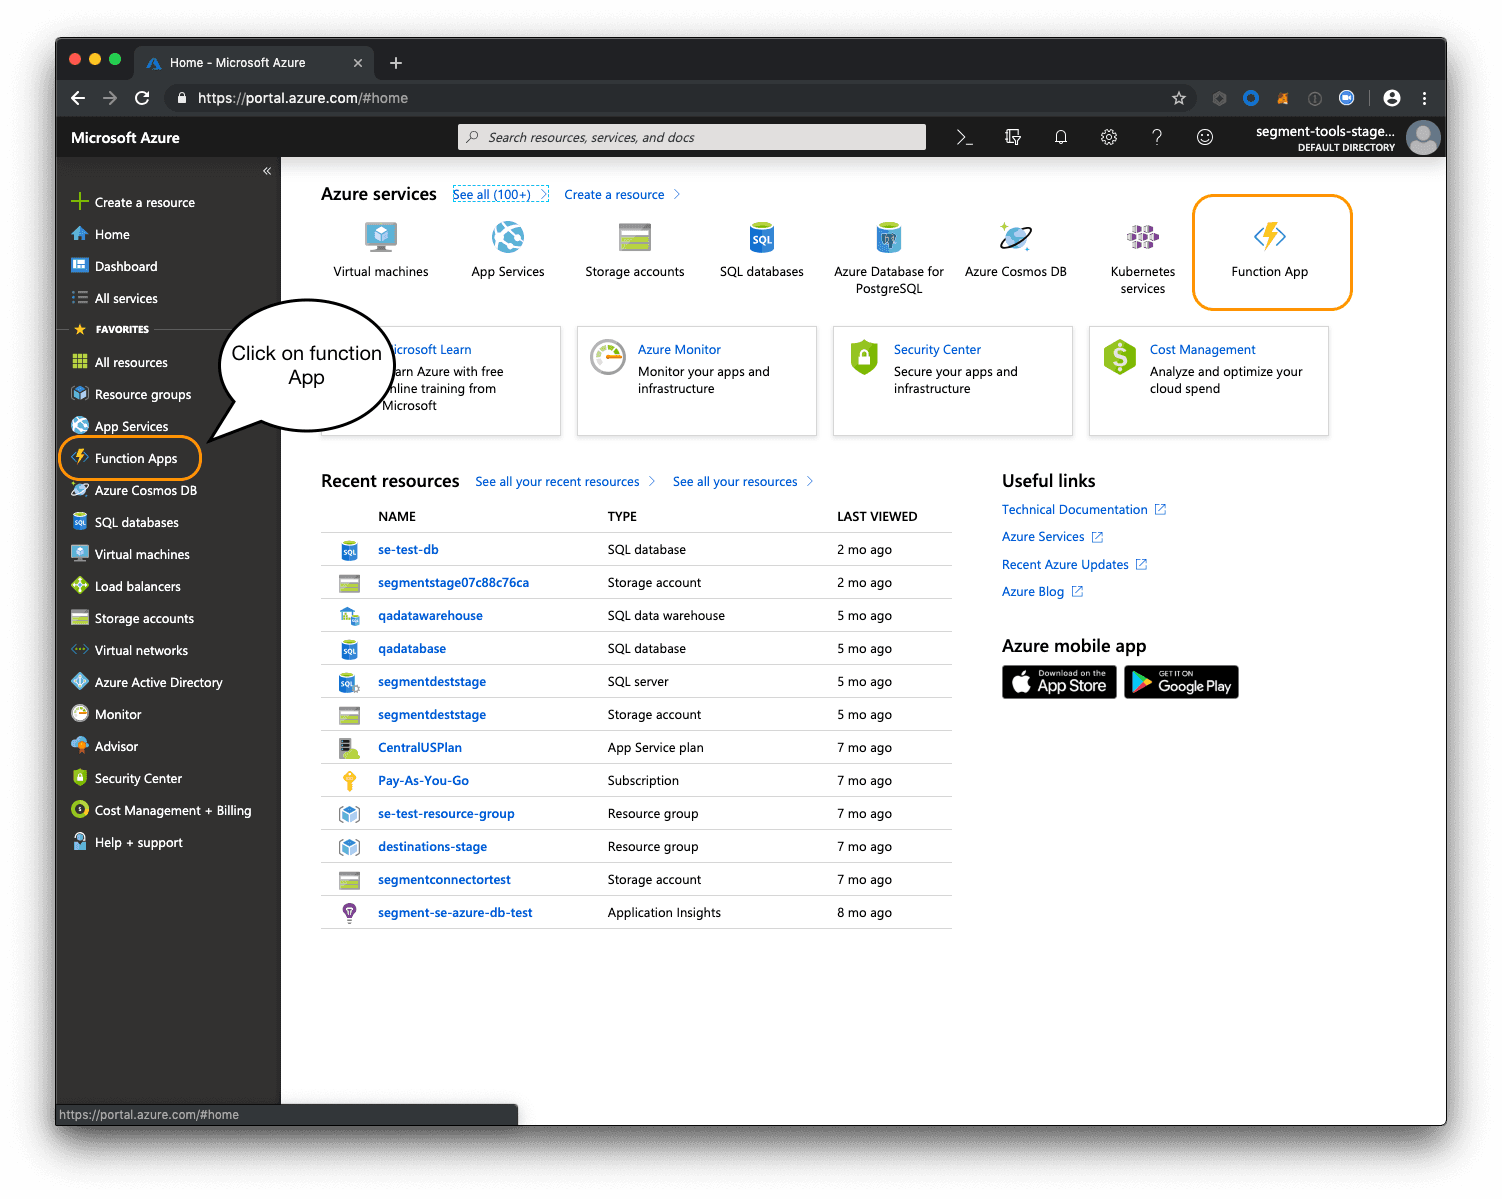Select the Kubernetes services icon
Image resolution: width=1502 pixels, height=1199 pixels.
[1141, 238]
